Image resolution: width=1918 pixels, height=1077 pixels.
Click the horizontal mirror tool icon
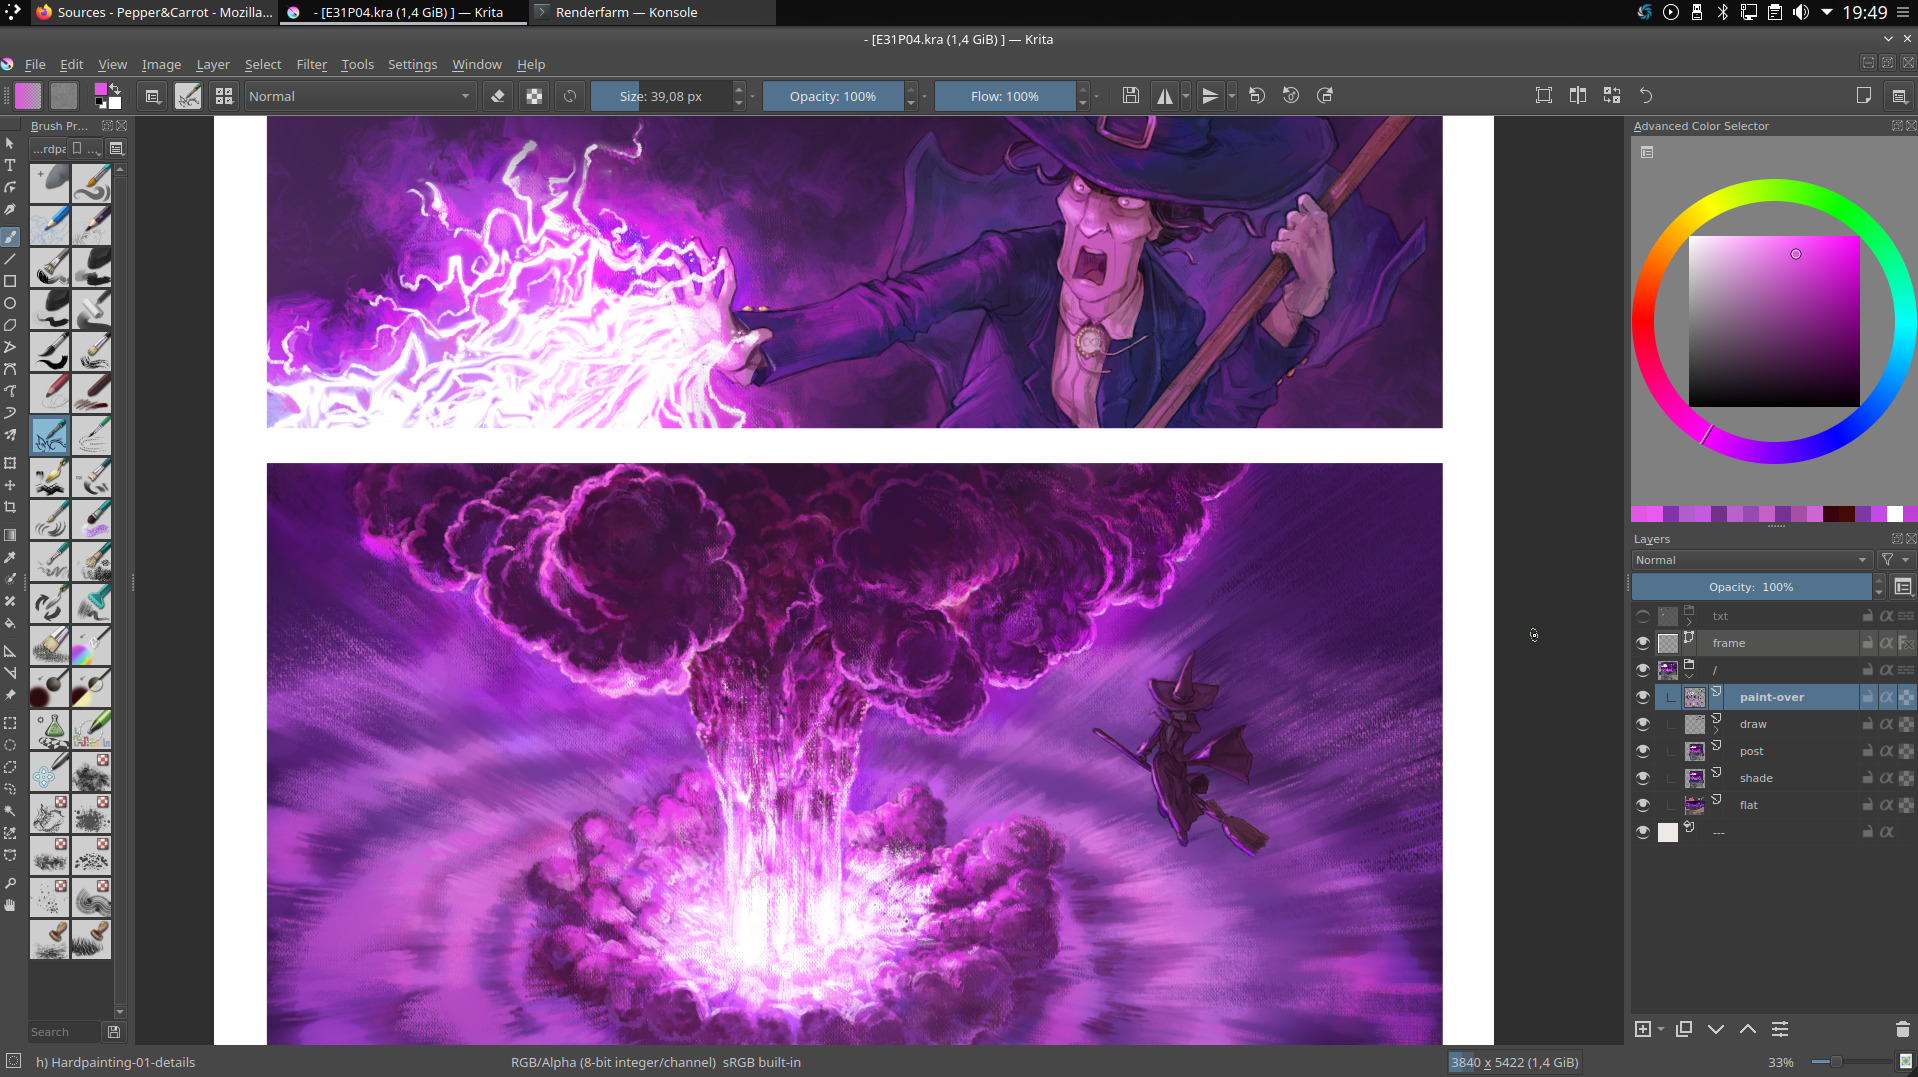pos(1165,96)
